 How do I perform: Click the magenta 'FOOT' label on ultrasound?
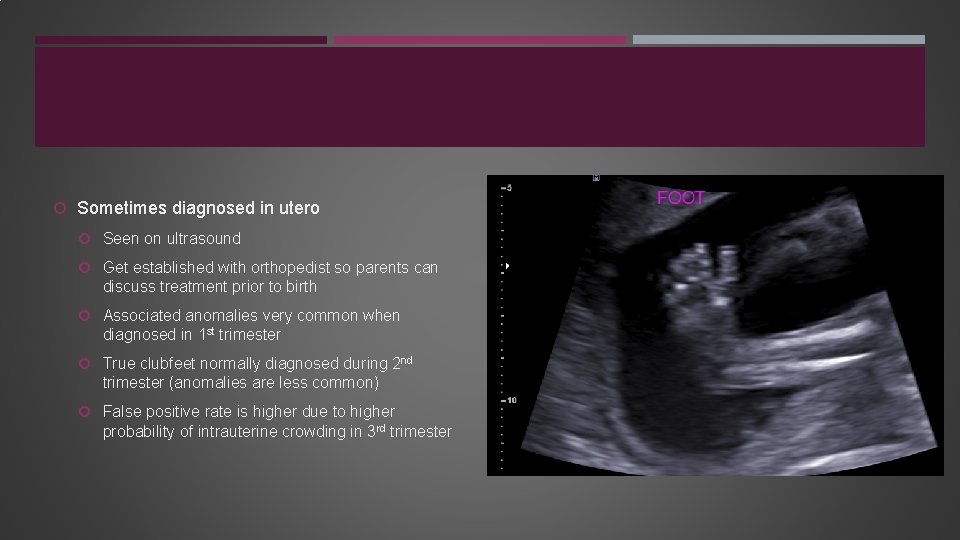click(680, 198)
